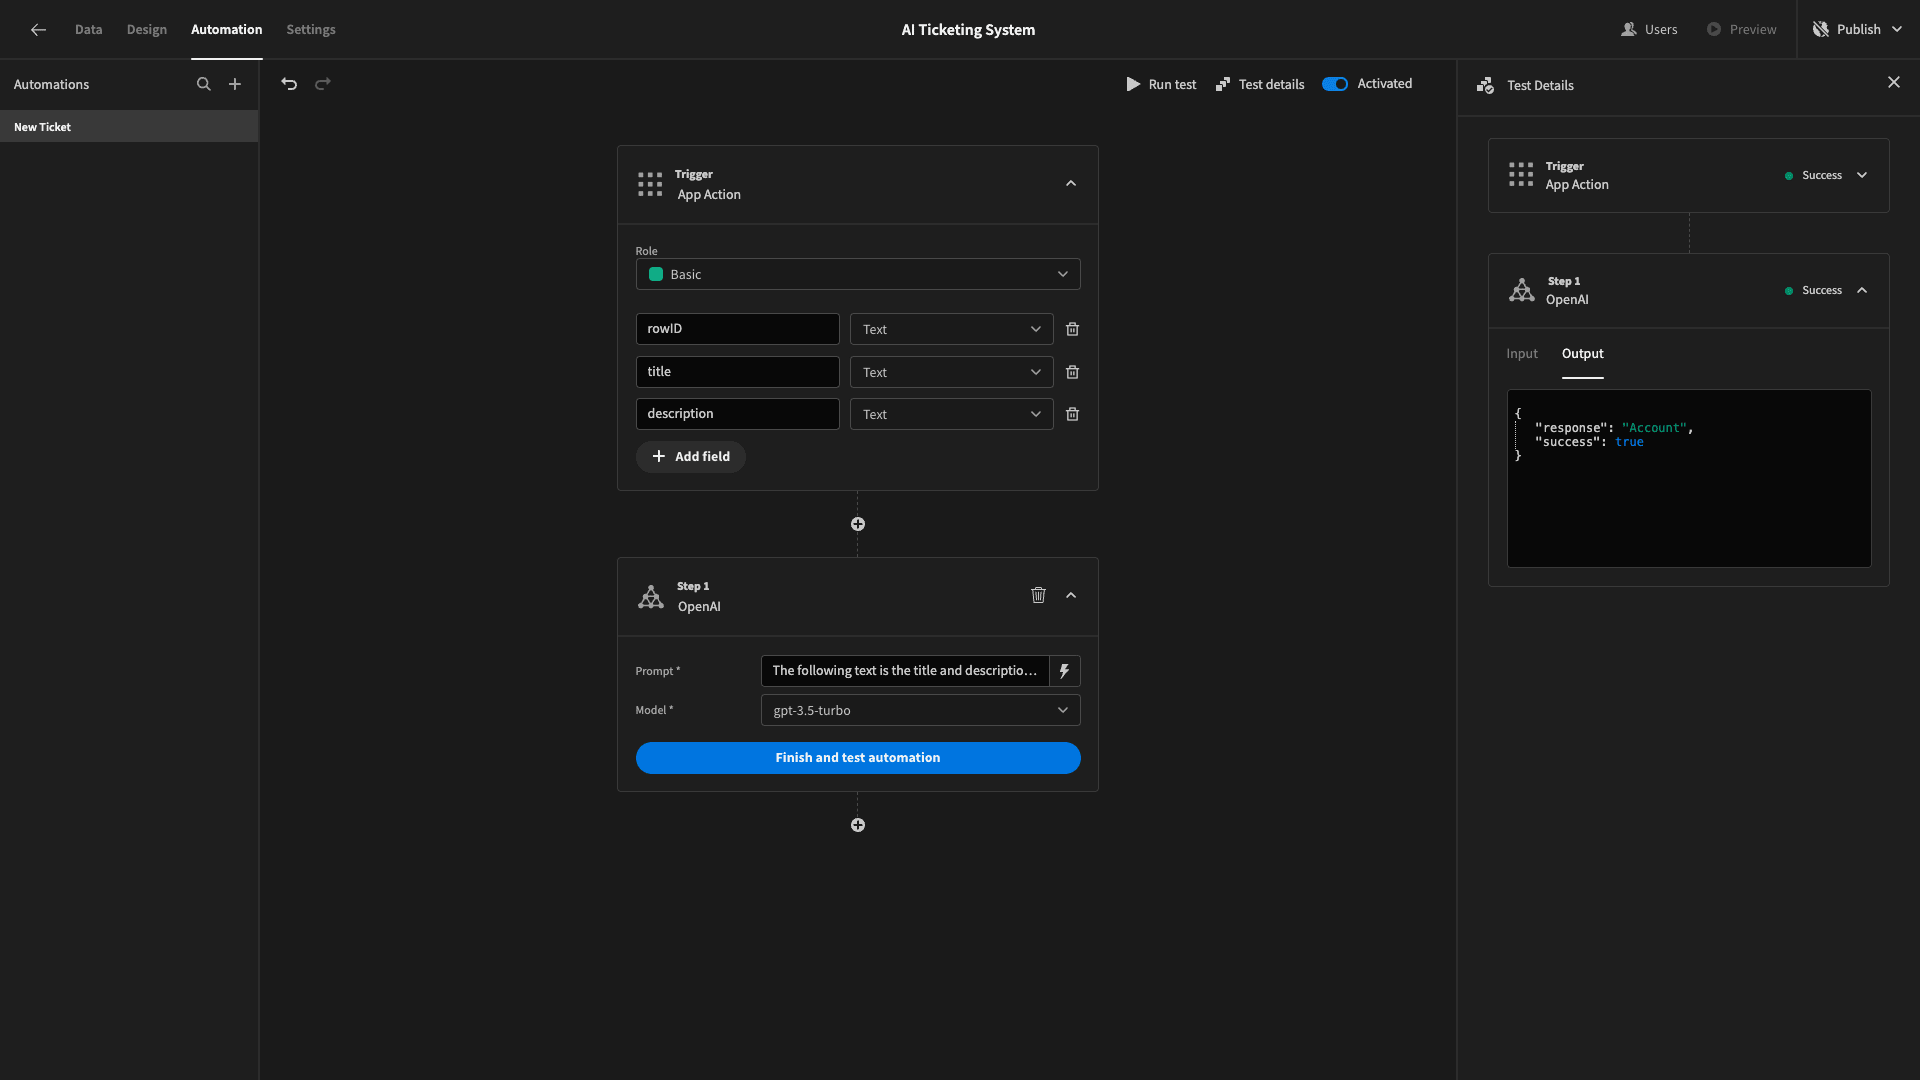Image resolution: width=1920 pixels, height=1080 pixels.
Task: Click the undo arrow icon
Action: coord(289,84)
